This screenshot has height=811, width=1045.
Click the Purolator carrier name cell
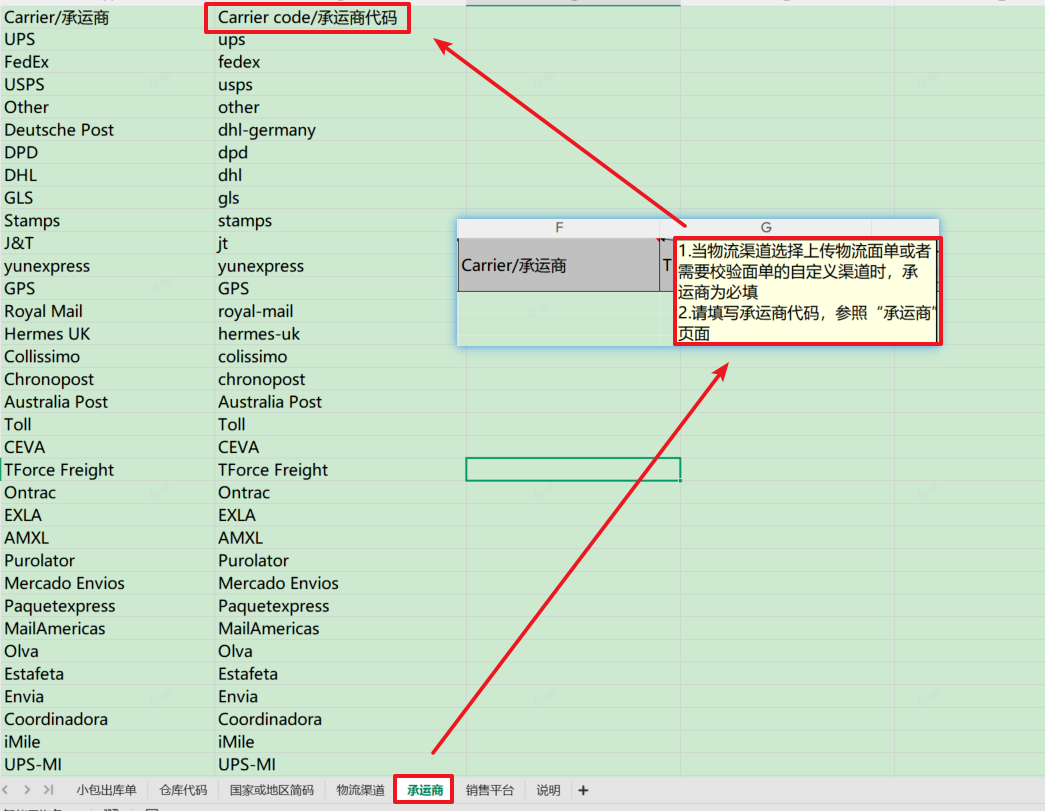[107, 560]
